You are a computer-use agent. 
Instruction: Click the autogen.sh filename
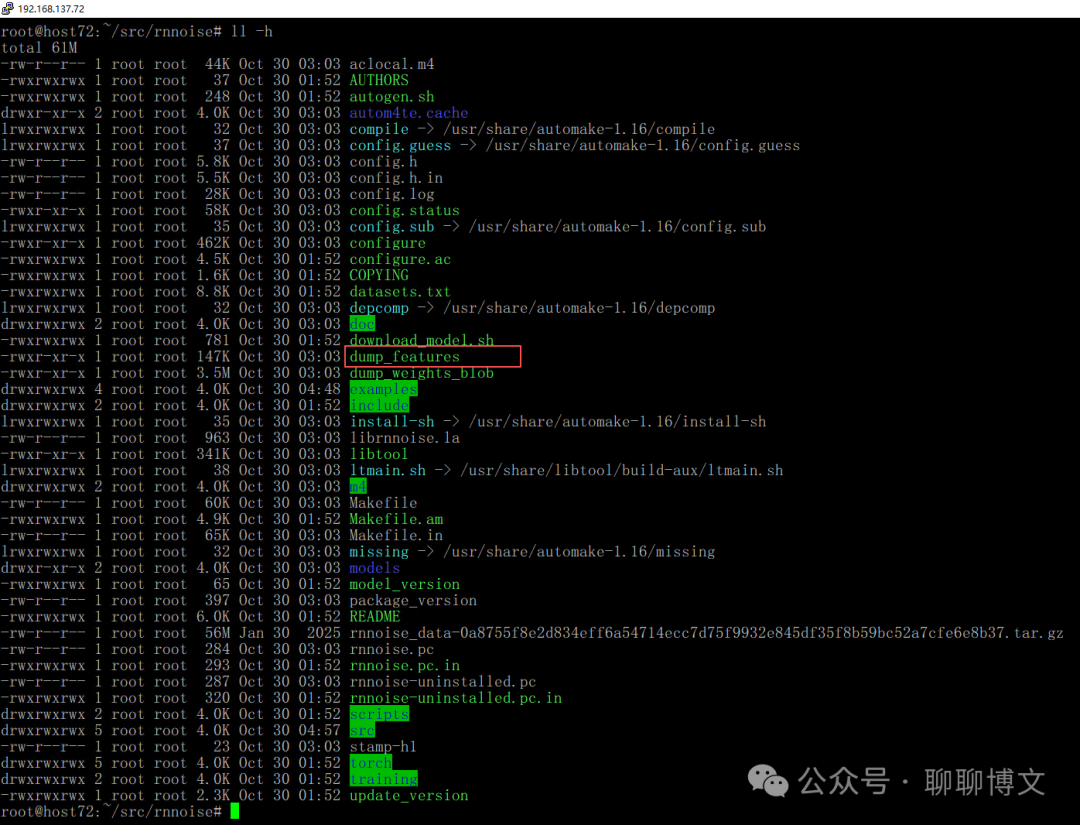(x=392, y=97)
